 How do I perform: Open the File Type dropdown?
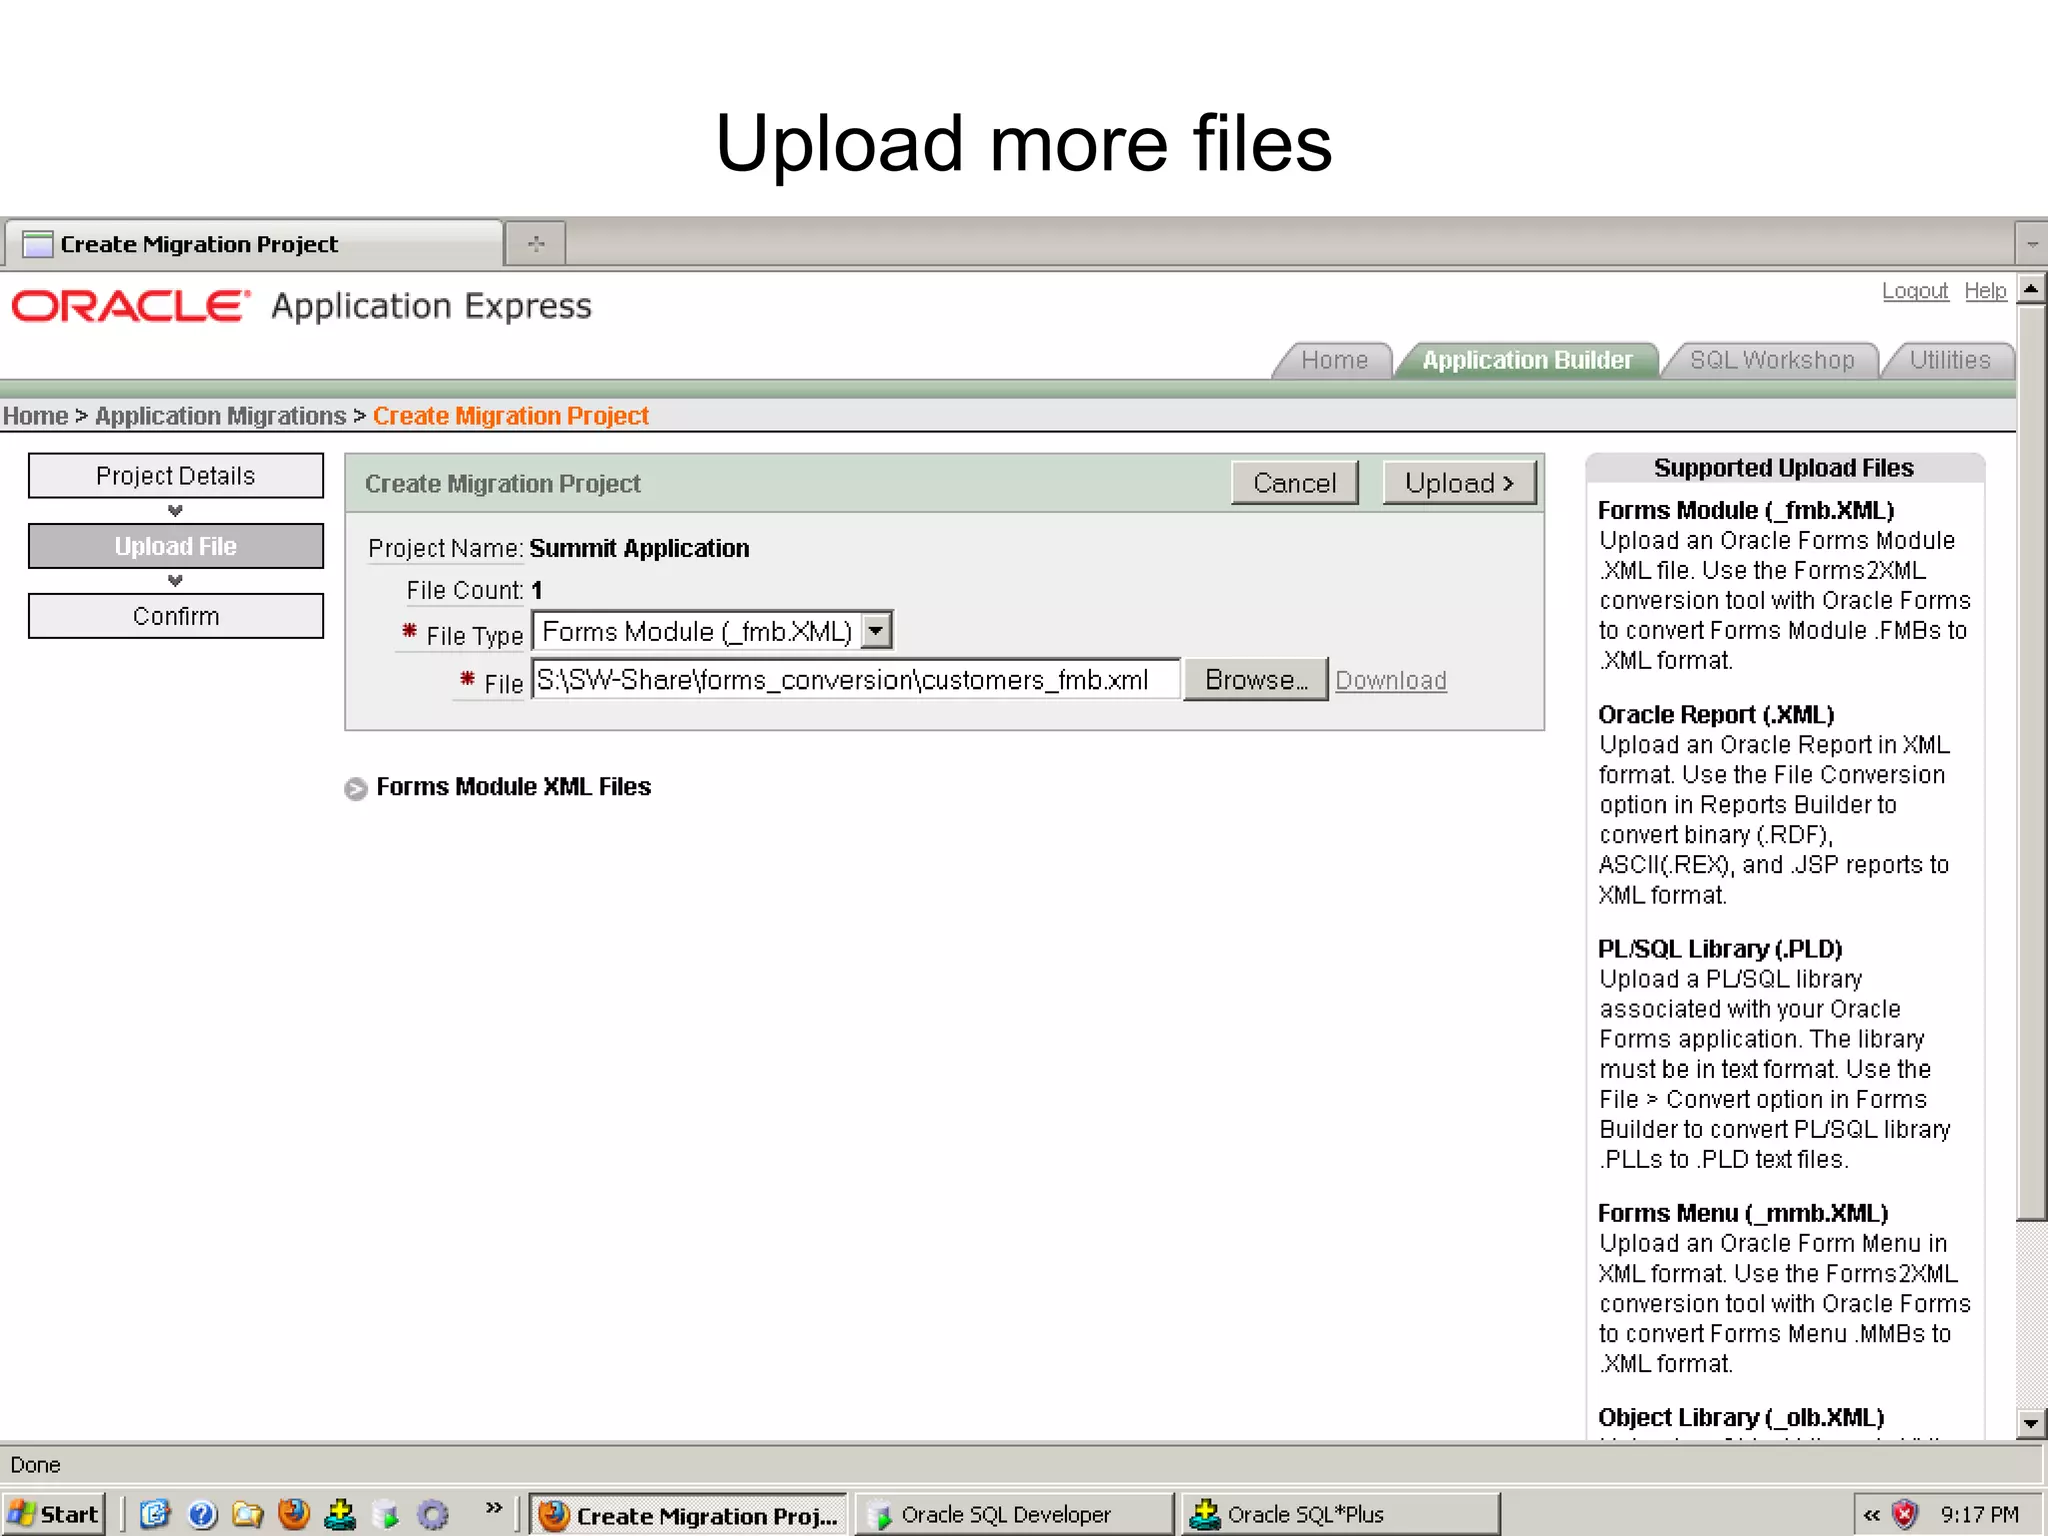click(x=713, y=631)
